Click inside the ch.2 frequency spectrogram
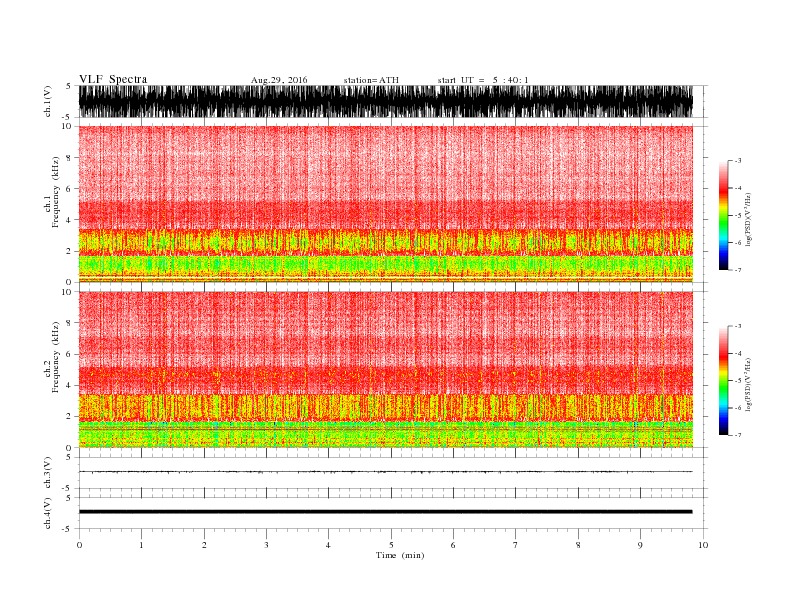The width and height of the screenshot is (792, 612). 385,370
